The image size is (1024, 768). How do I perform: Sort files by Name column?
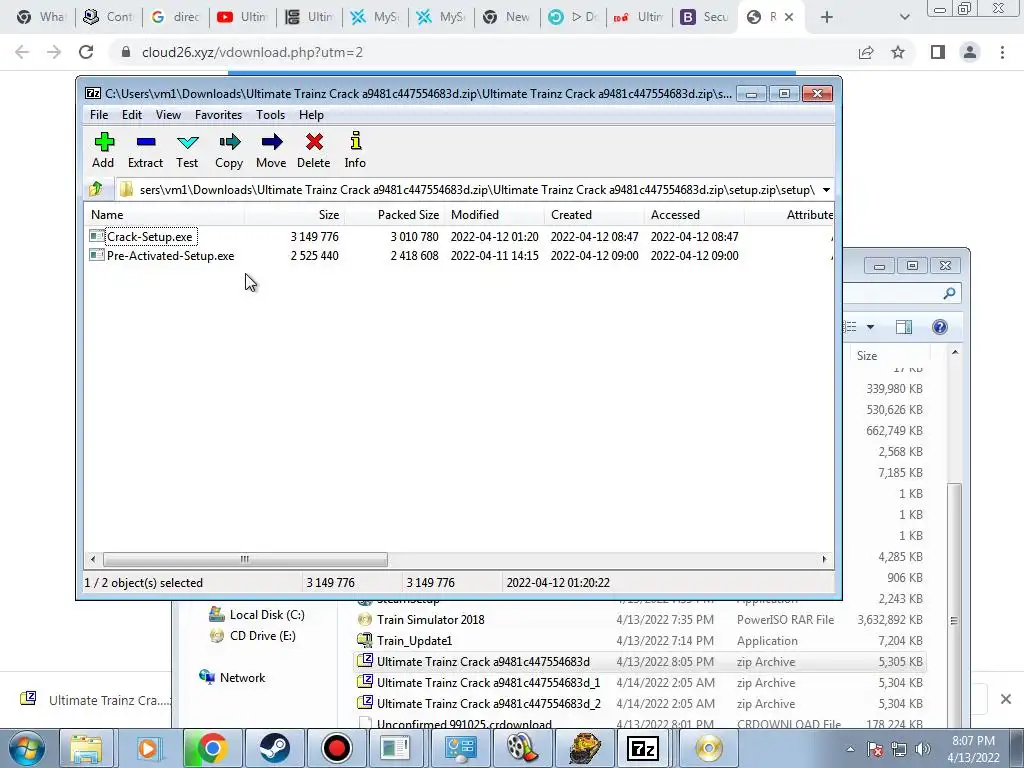[165, 215]
